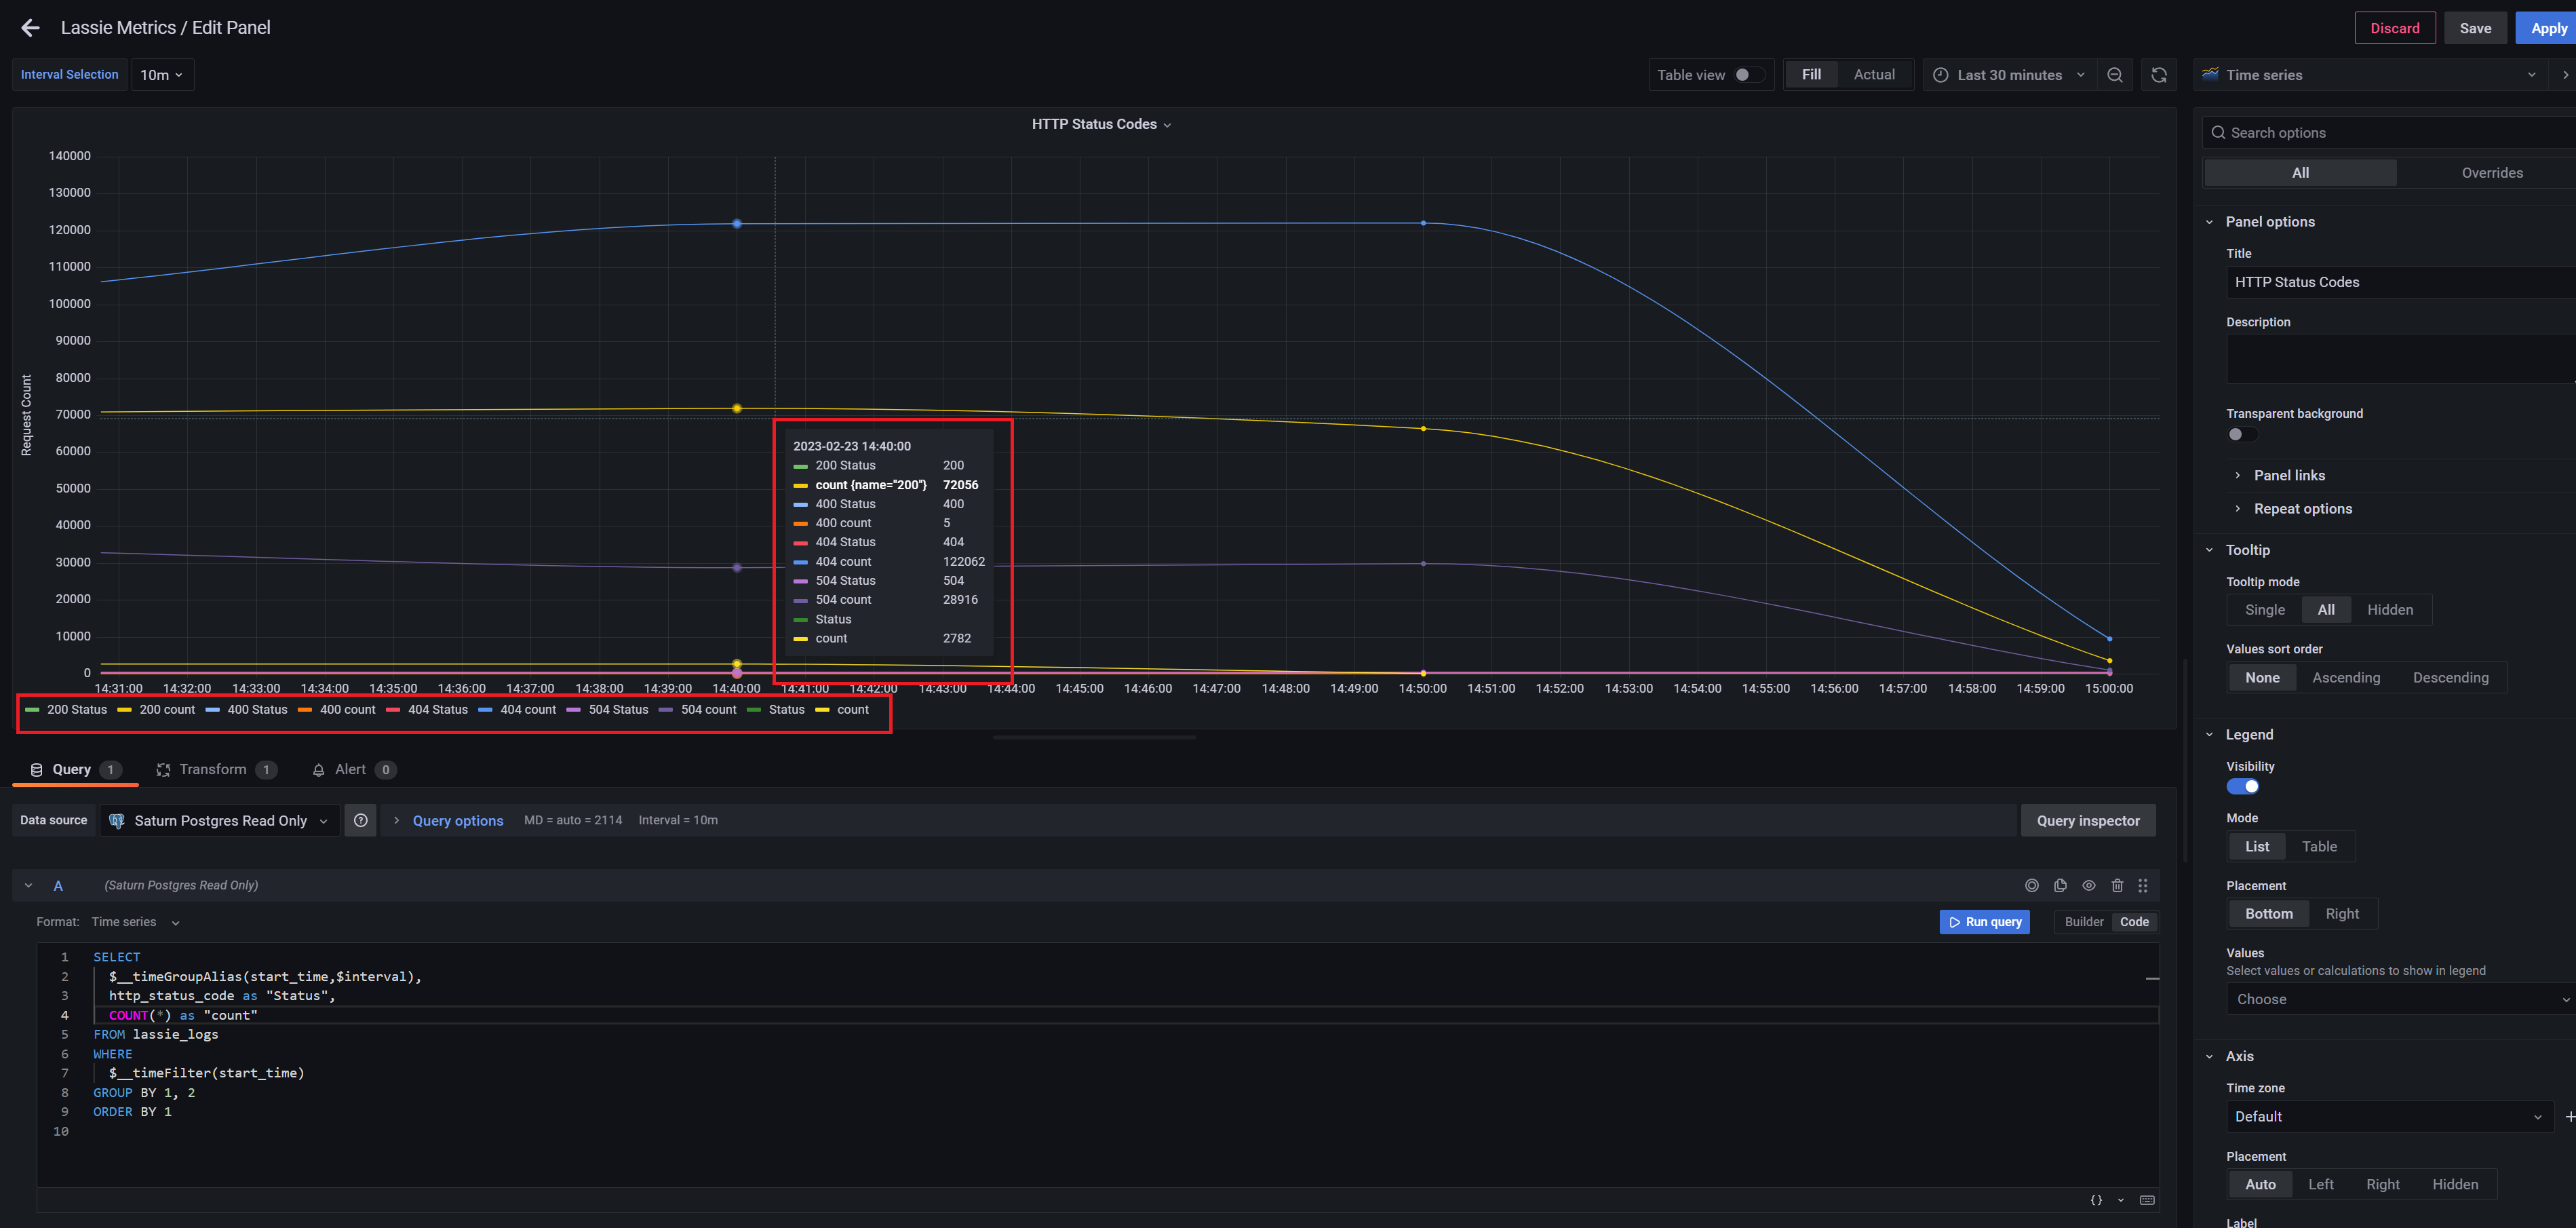Save the dashboard
Screen dimensions: 2576x1228
point(2475,28)
